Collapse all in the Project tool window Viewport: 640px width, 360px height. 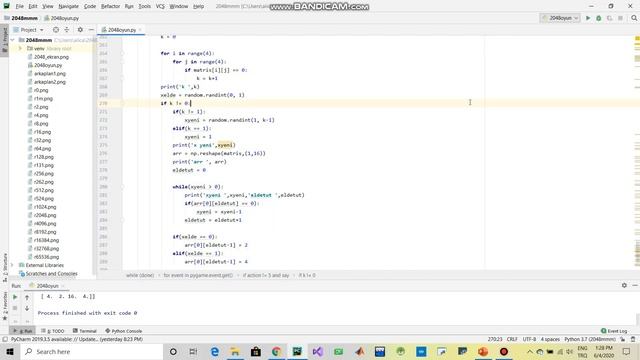point(67,30)
